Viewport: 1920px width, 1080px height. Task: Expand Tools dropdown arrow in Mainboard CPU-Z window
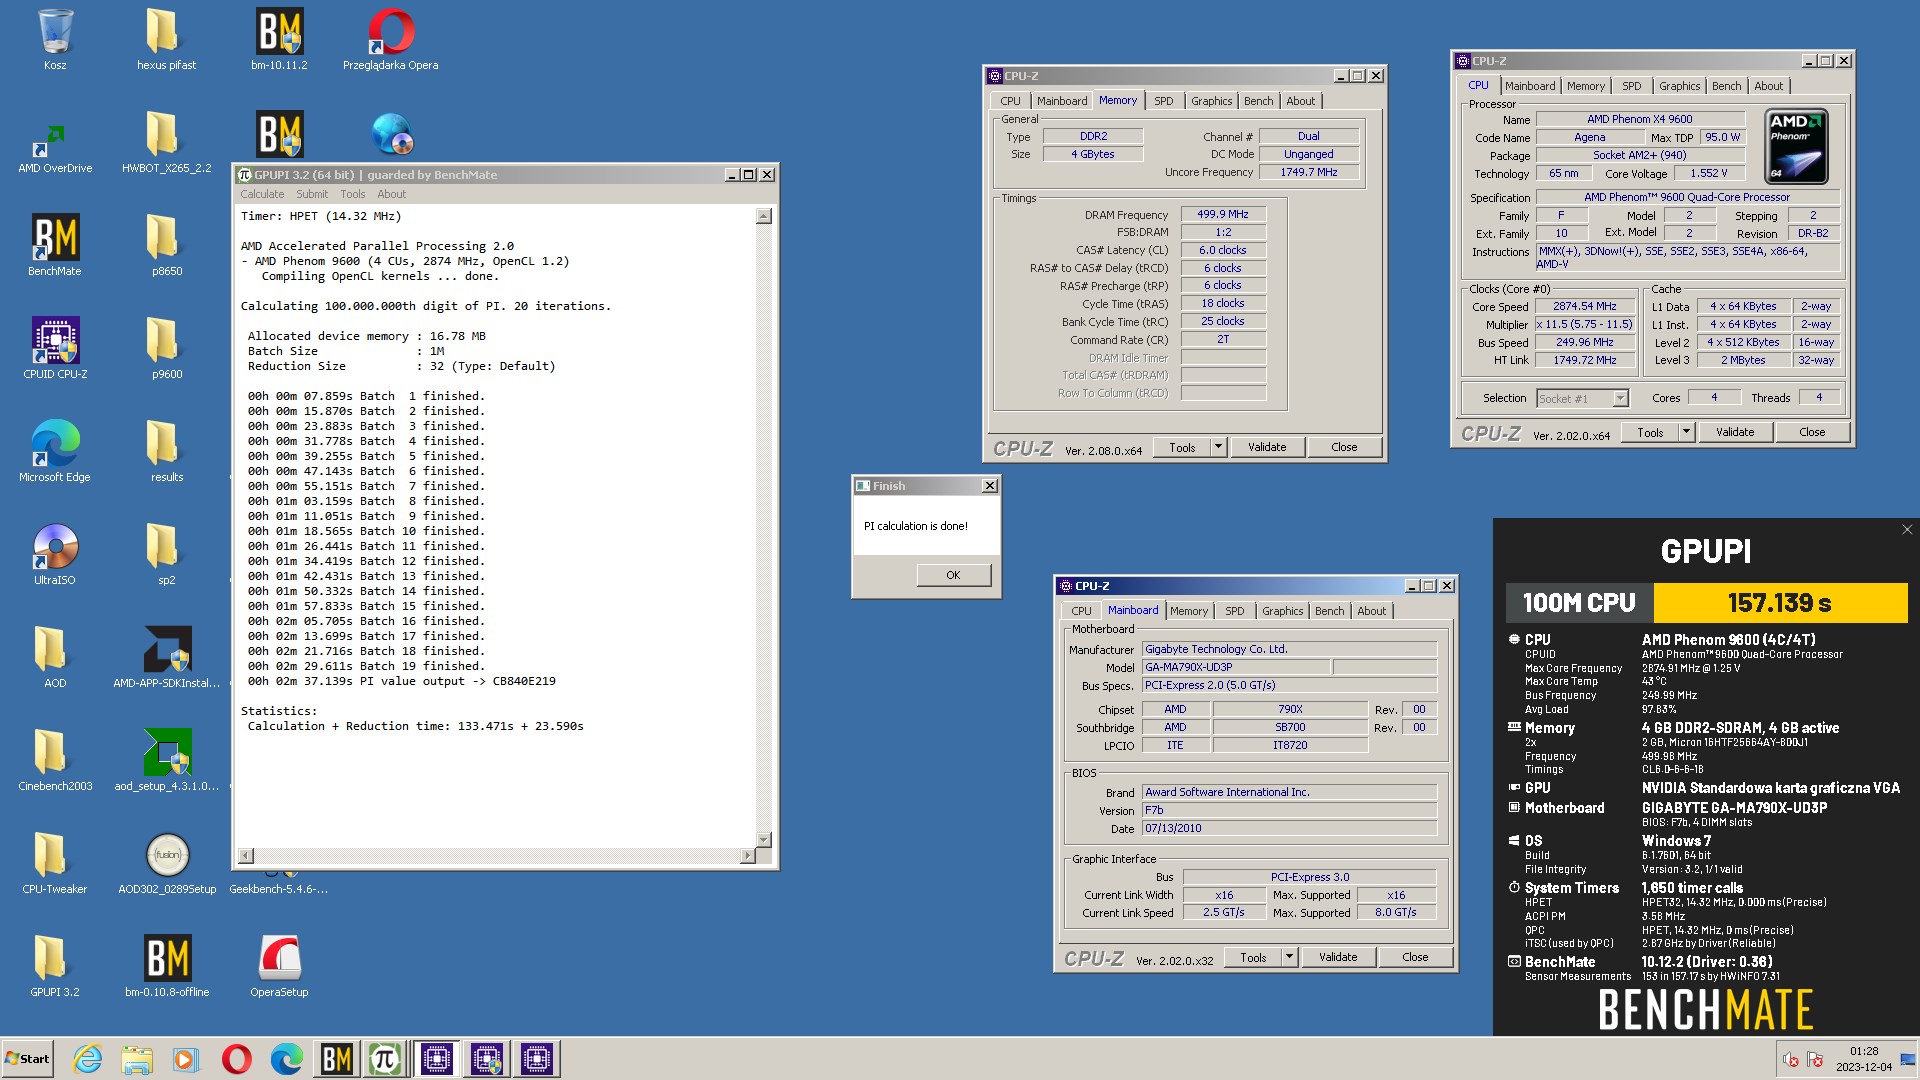pos(1289,957)
